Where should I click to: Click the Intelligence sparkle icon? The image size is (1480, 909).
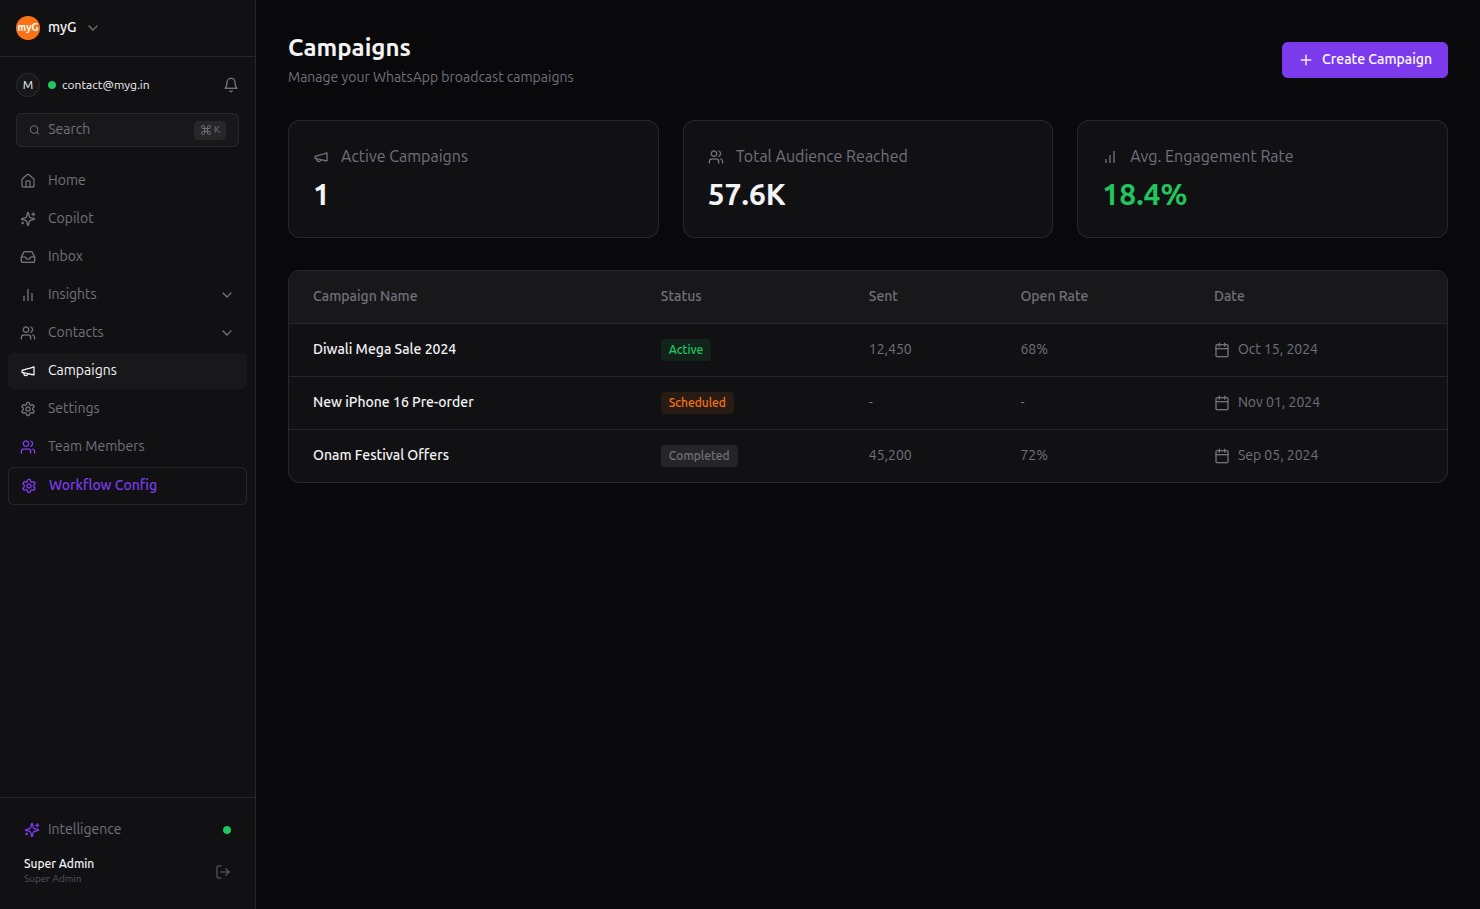coord(32,830)
